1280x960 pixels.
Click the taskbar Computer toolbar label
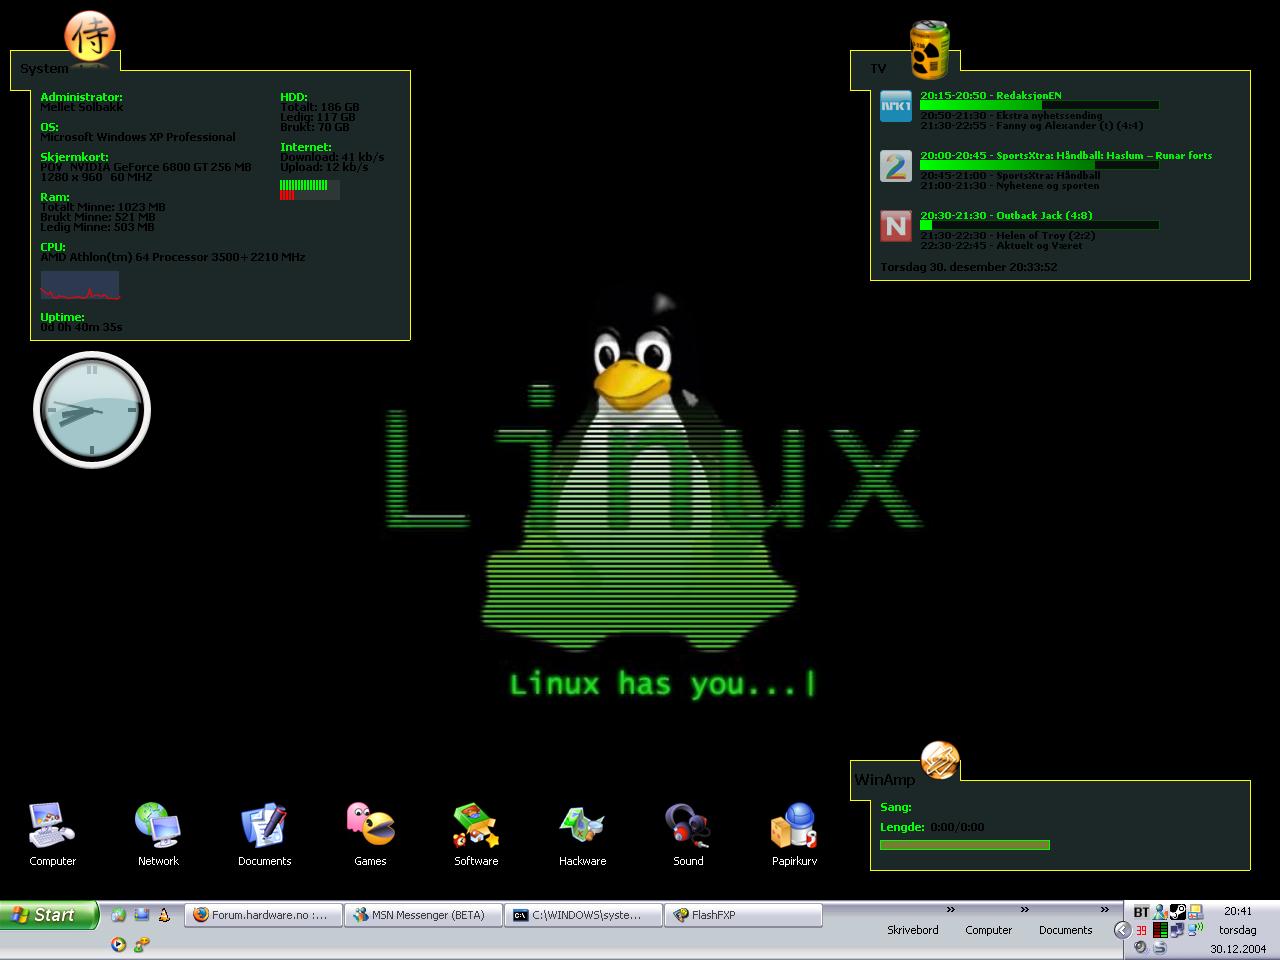(988, 930)
